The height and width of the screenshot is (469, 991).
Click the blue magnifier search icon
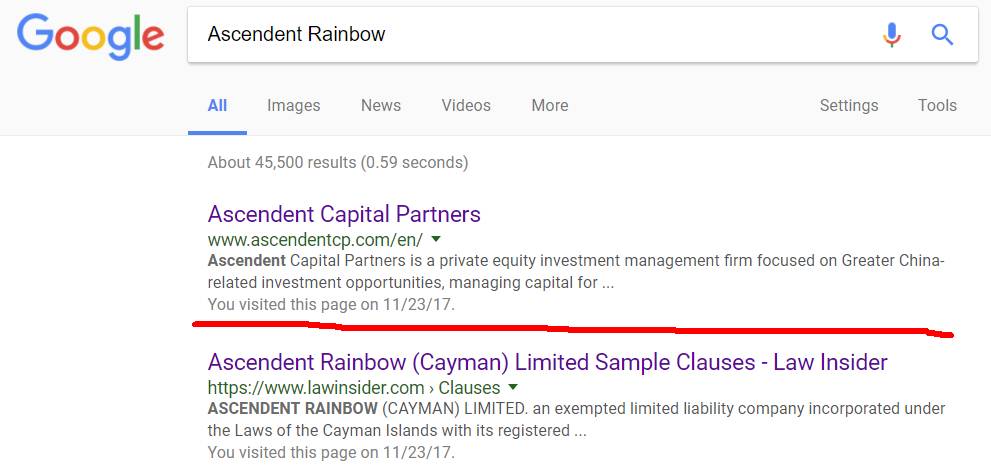pos(942,34)
